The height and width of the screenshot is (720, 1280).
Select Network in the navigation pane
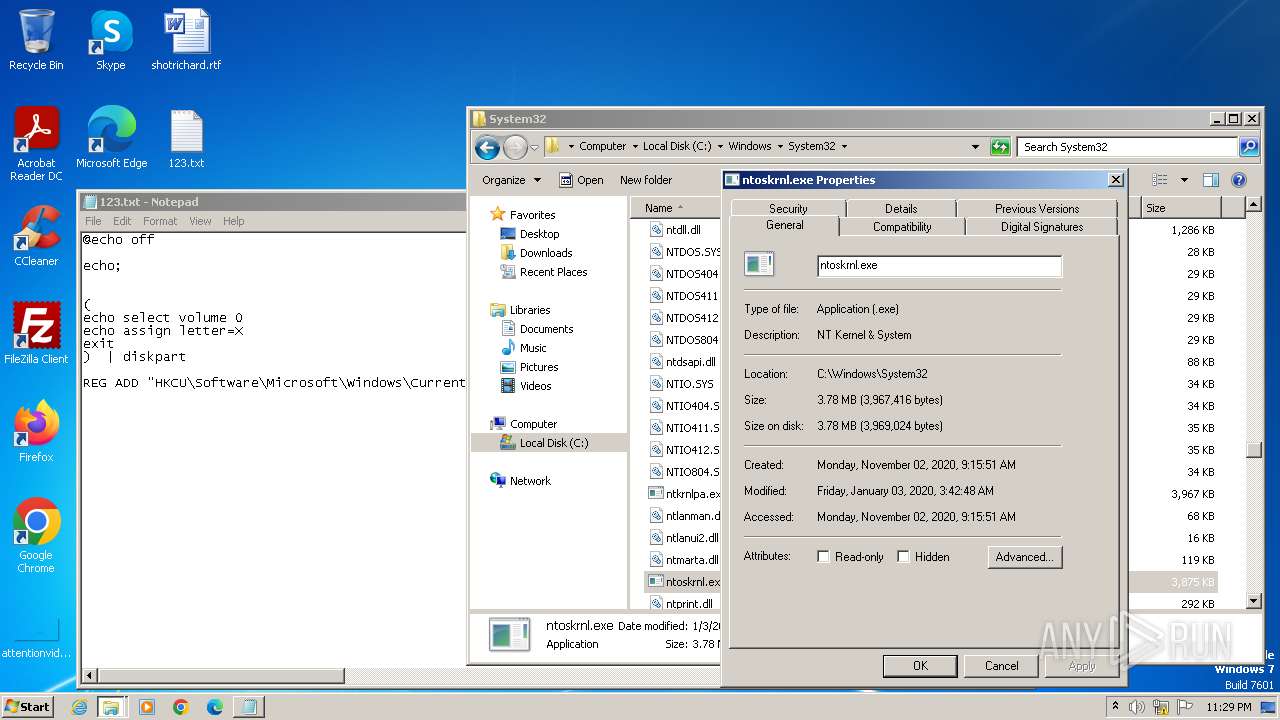[x=530, y=481]
